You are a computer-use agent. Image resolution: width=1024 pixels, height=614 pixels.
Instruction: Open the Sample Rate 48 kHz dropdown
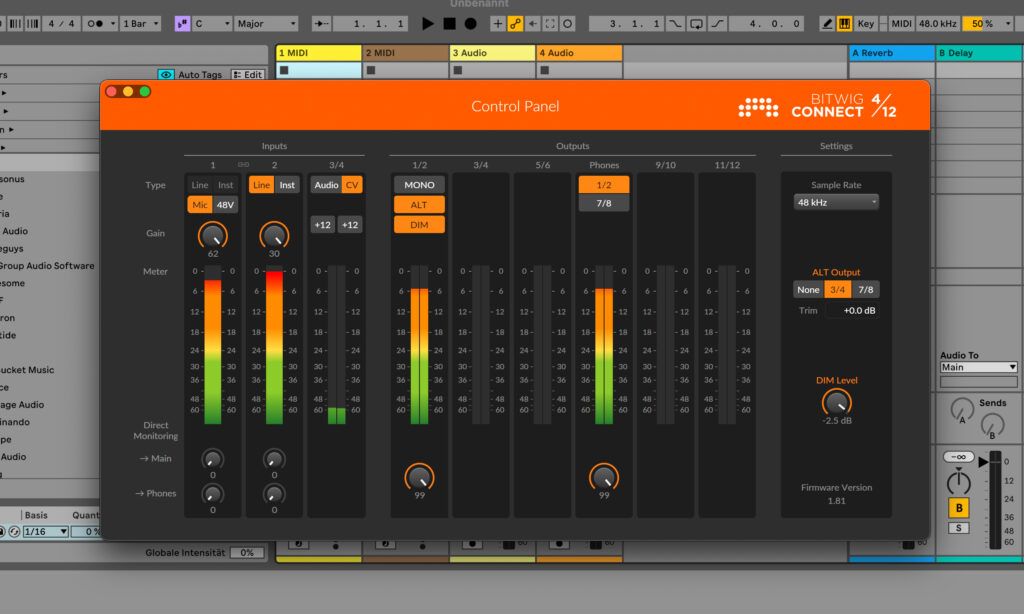(836, 202)
